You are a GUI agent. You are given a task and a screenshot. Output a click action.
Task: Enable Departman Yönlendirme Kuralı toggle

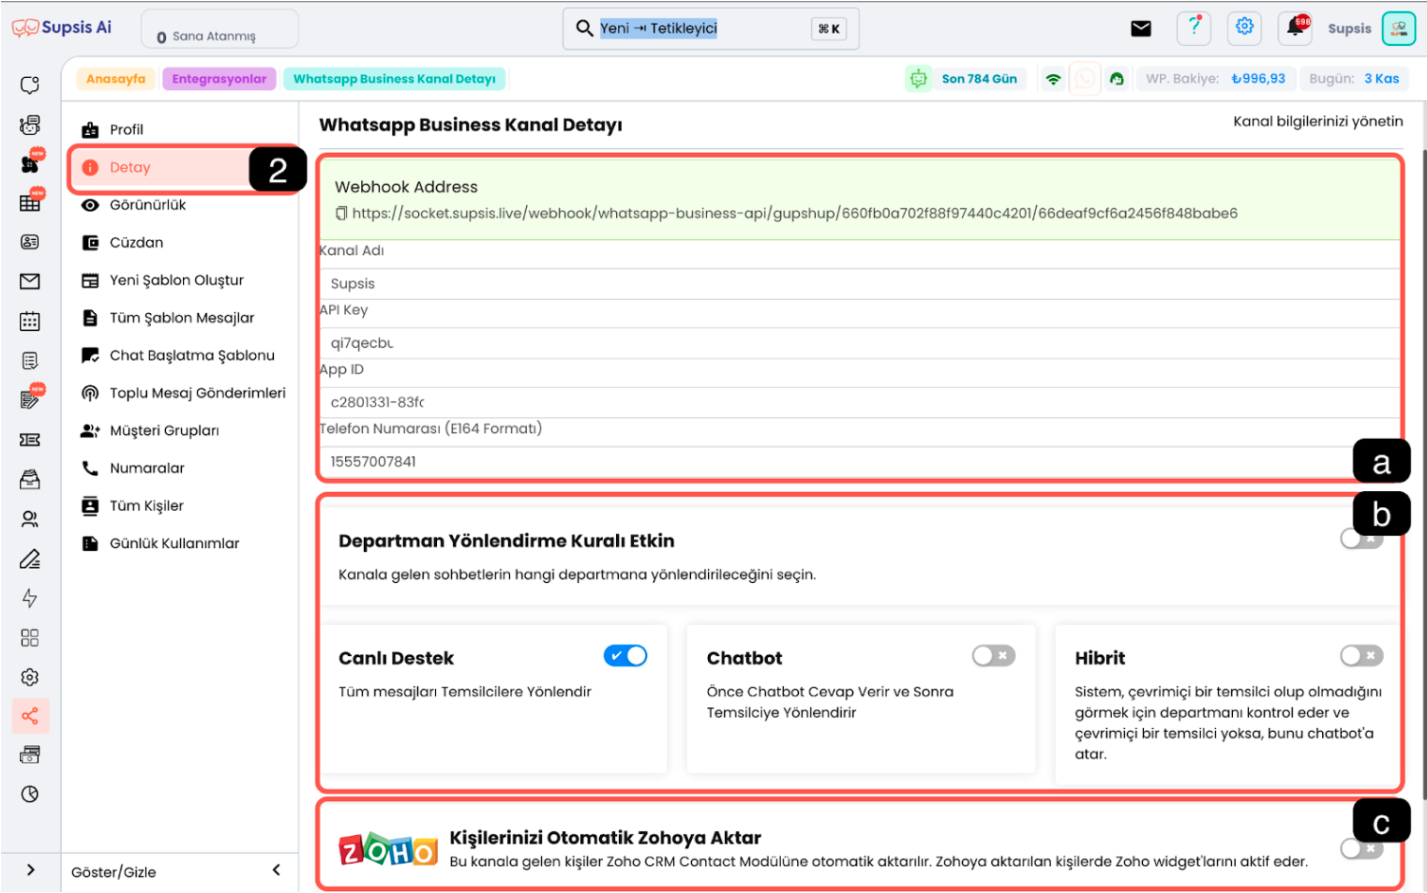1362,539
